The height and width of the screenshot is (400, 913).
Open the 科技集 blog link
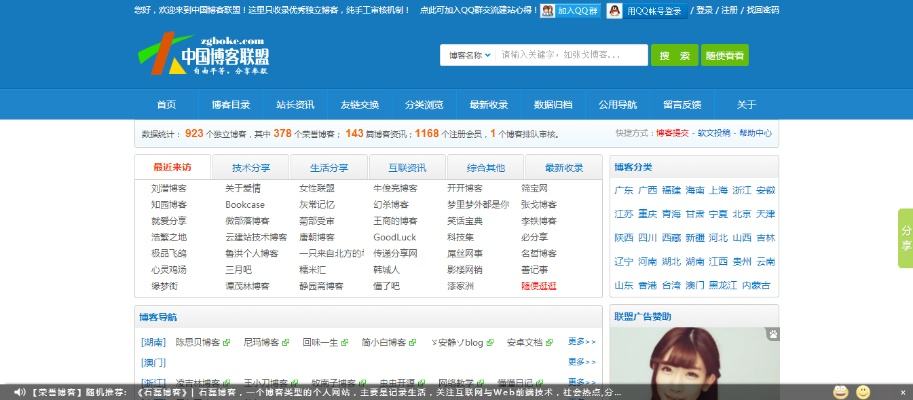461,238
